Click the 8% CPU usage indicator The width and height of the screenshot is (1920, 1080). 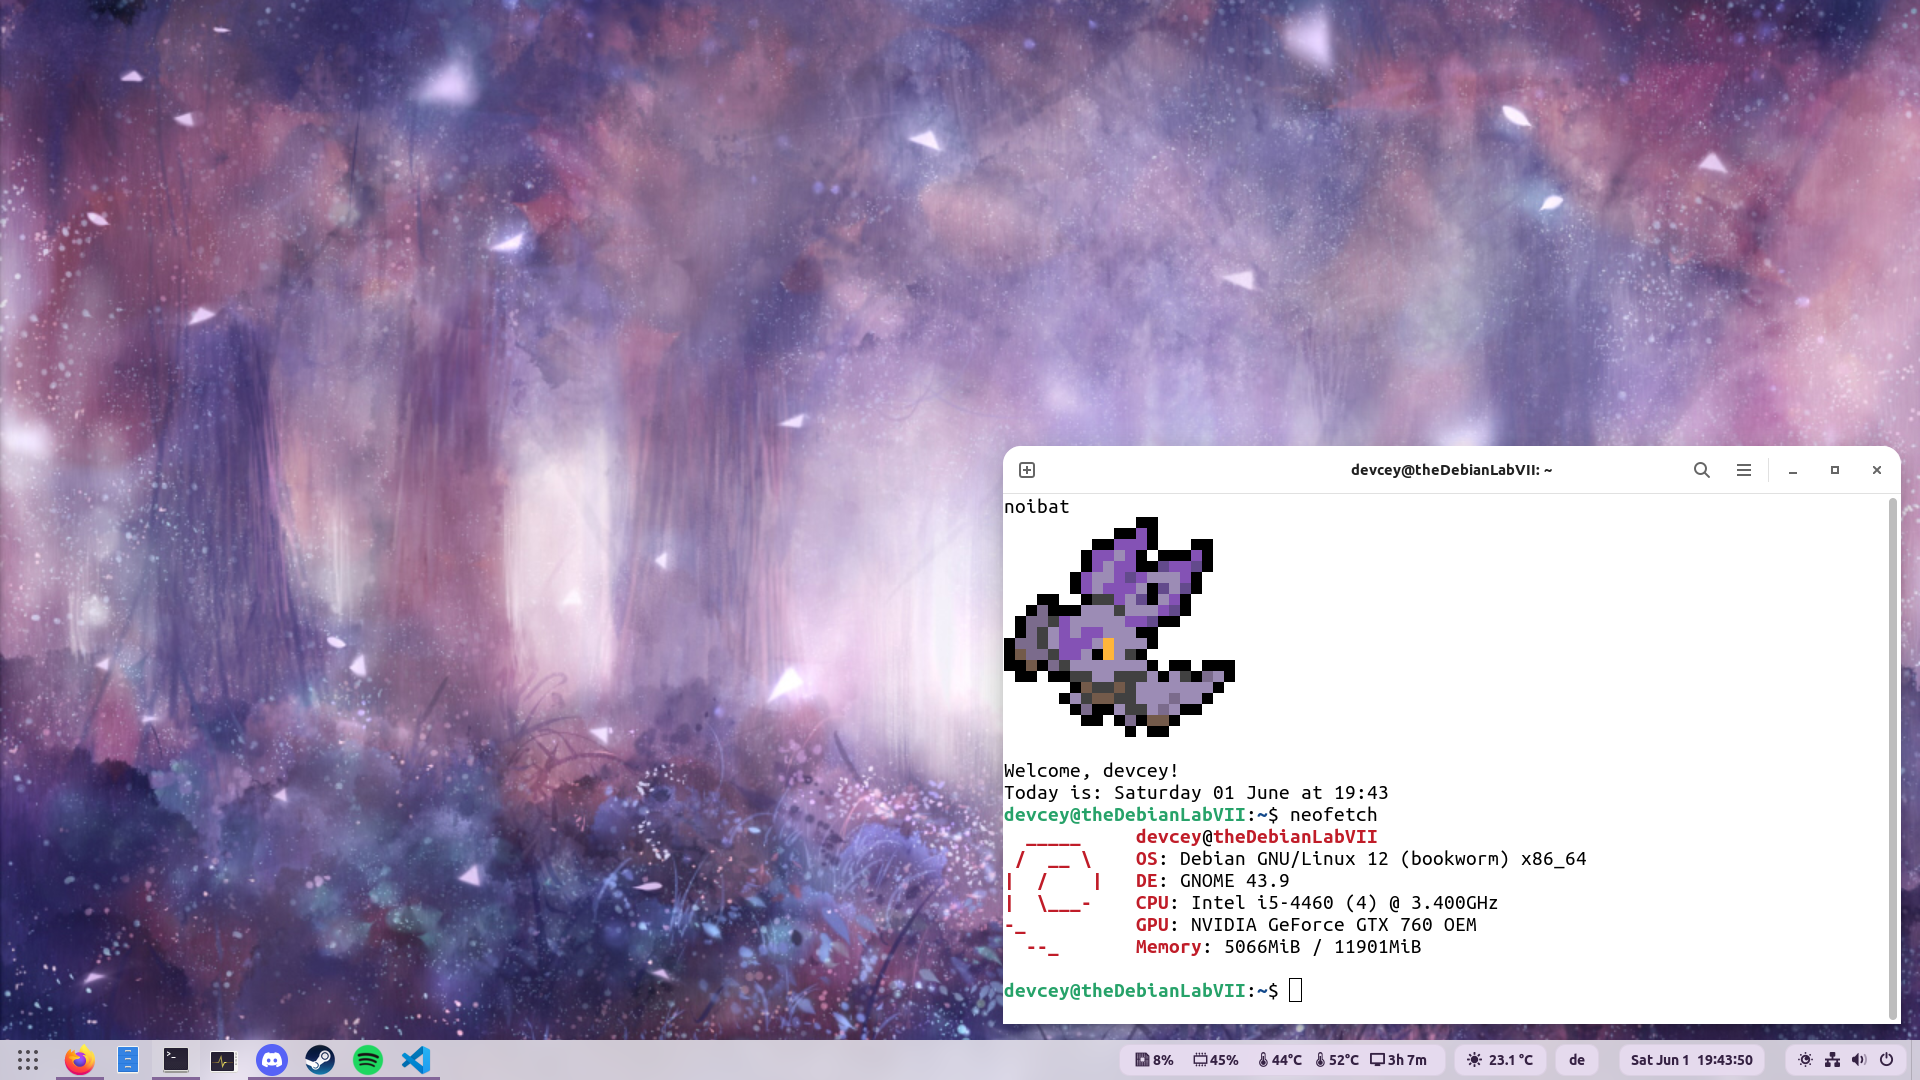coord(1155,1060)
